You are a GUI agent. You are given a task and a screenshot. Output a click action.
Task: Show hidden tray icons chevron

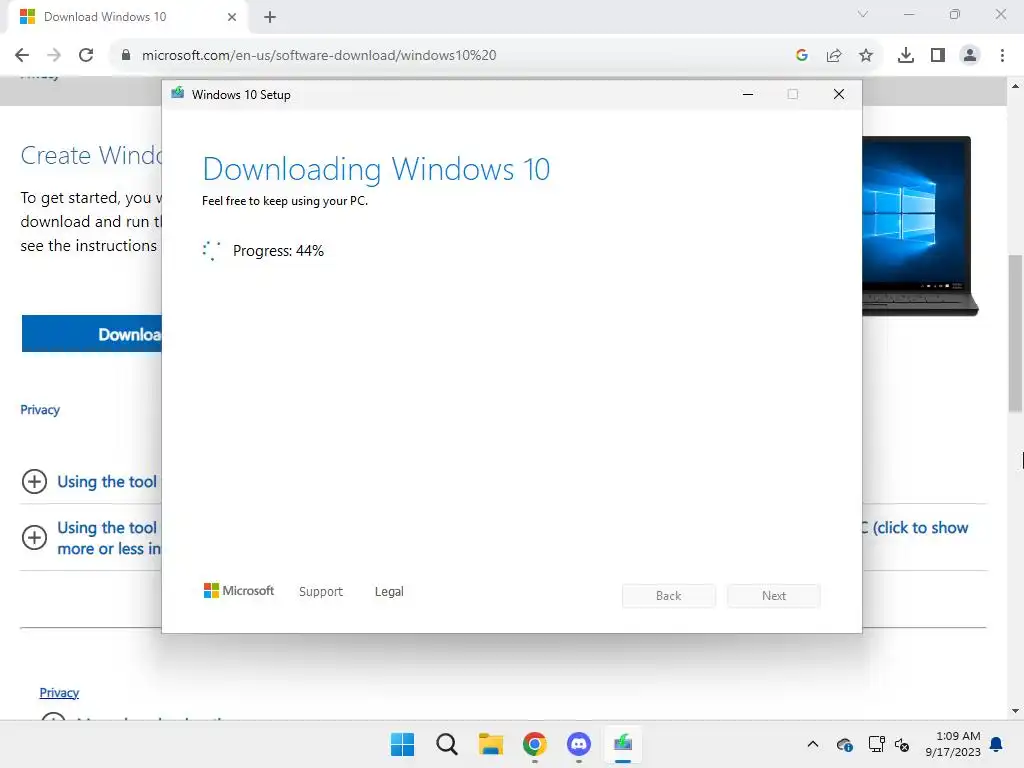coord(813,744)
